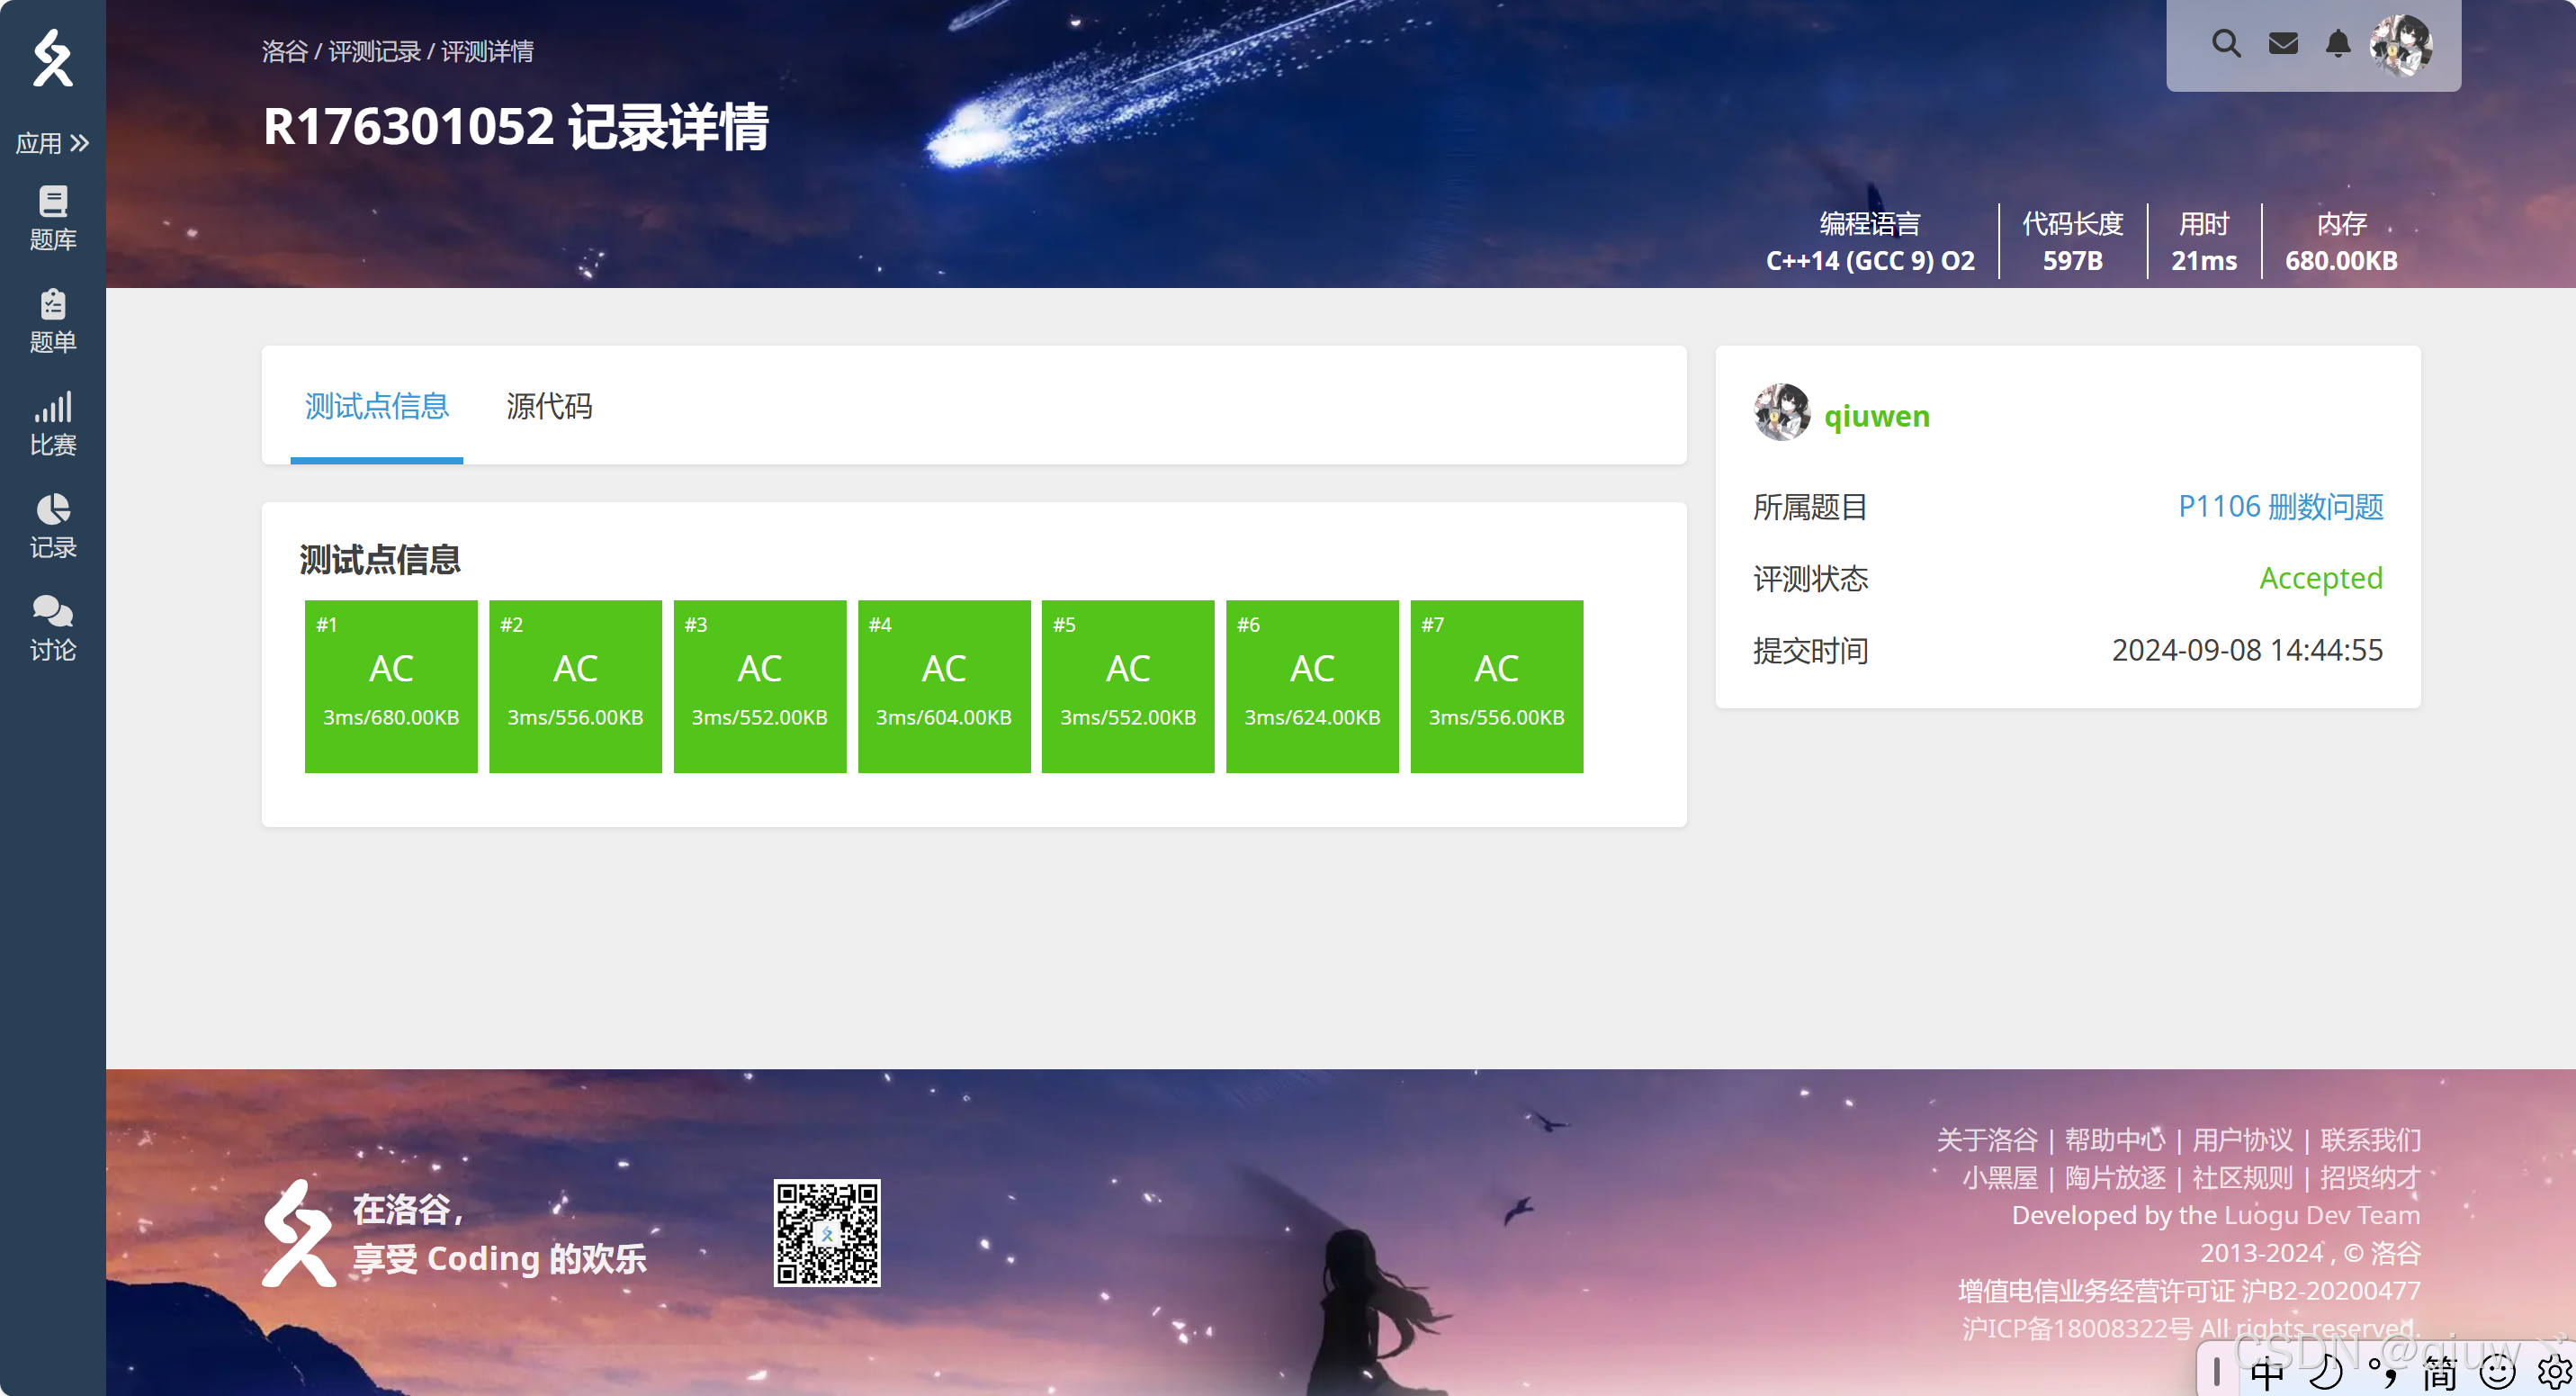Click the search magnifier icon
The width and height of the screenshot is (2576, 1396).
point(2225,44)
